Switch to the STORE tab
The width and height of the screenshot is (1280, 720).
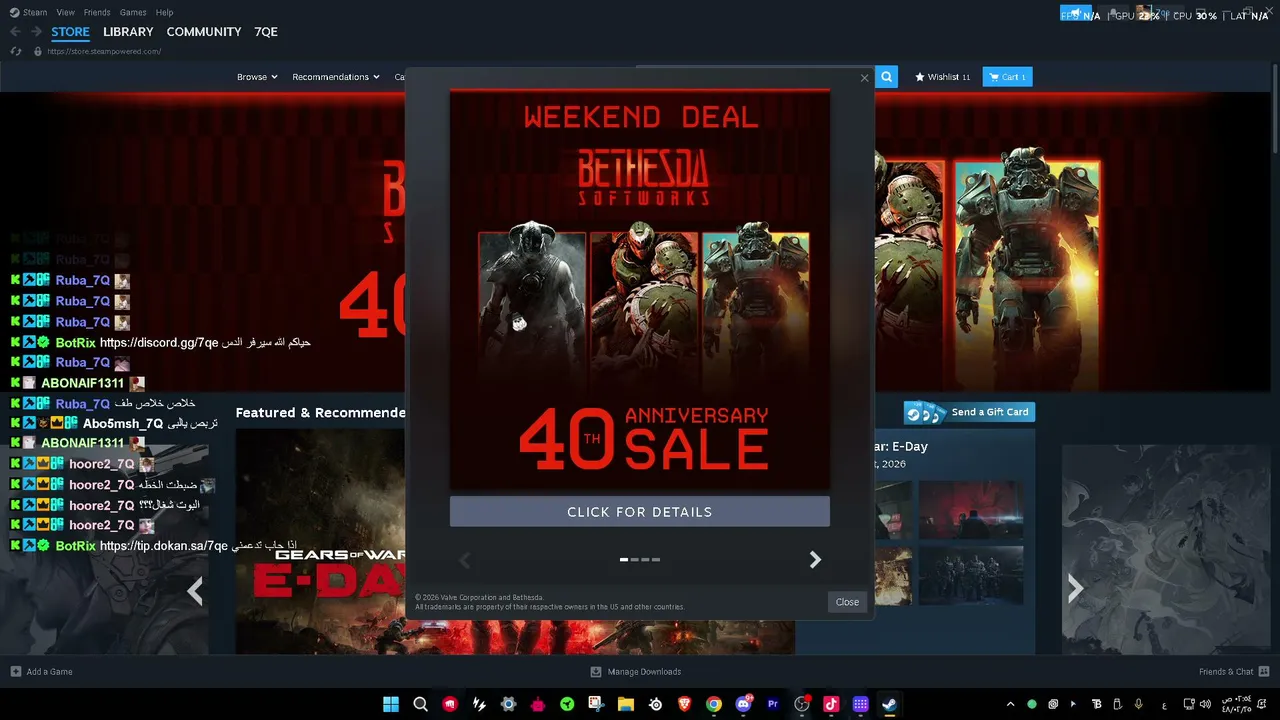[70, 32]
